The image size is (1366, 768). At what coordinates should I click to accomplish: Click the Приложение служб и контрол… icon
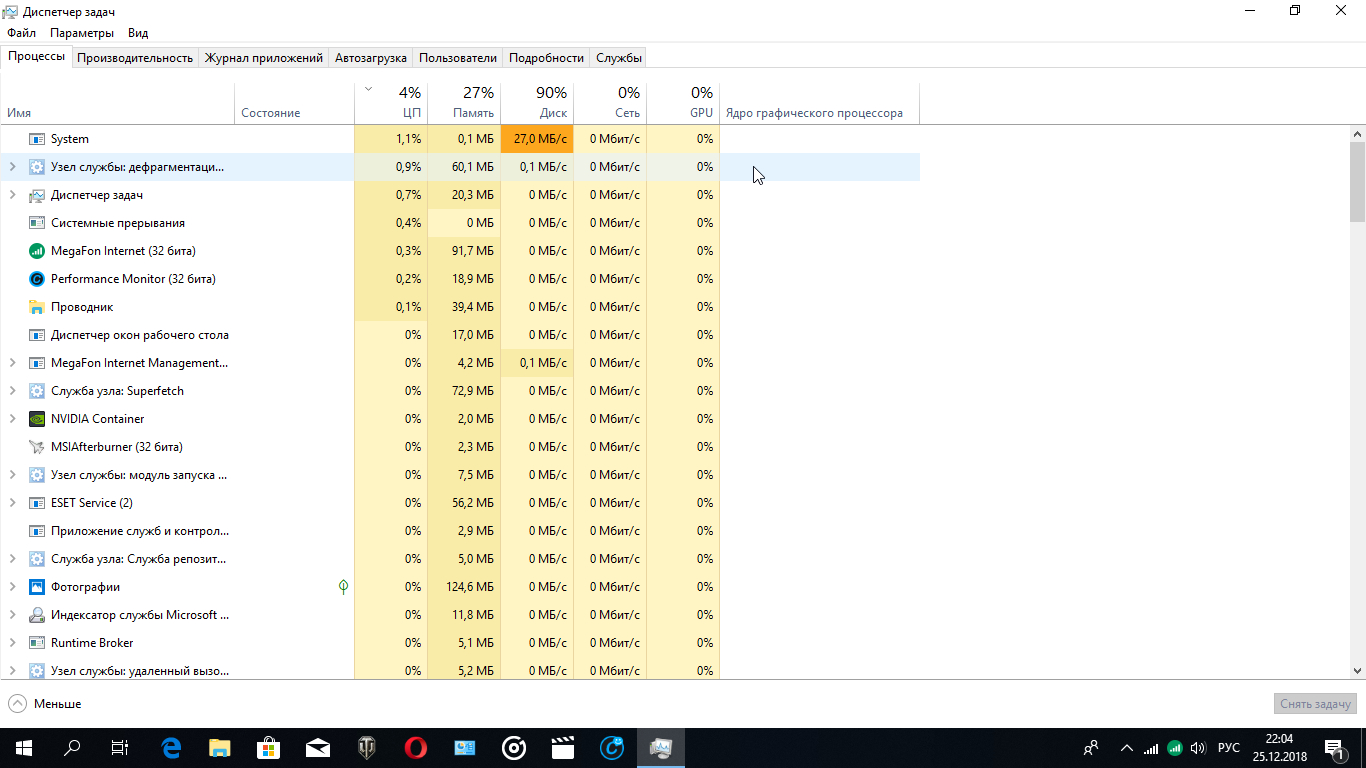coord(37,531)
